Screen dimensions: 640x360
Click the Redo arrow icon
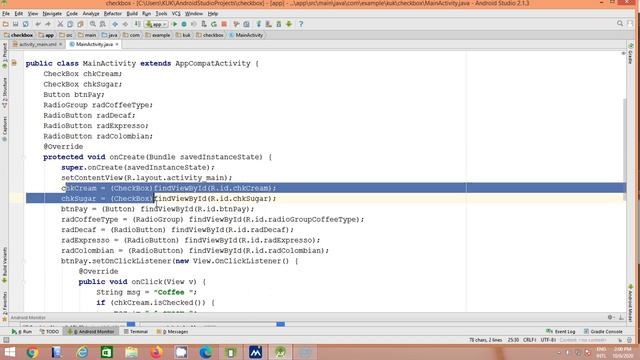[x=48, y=24]
